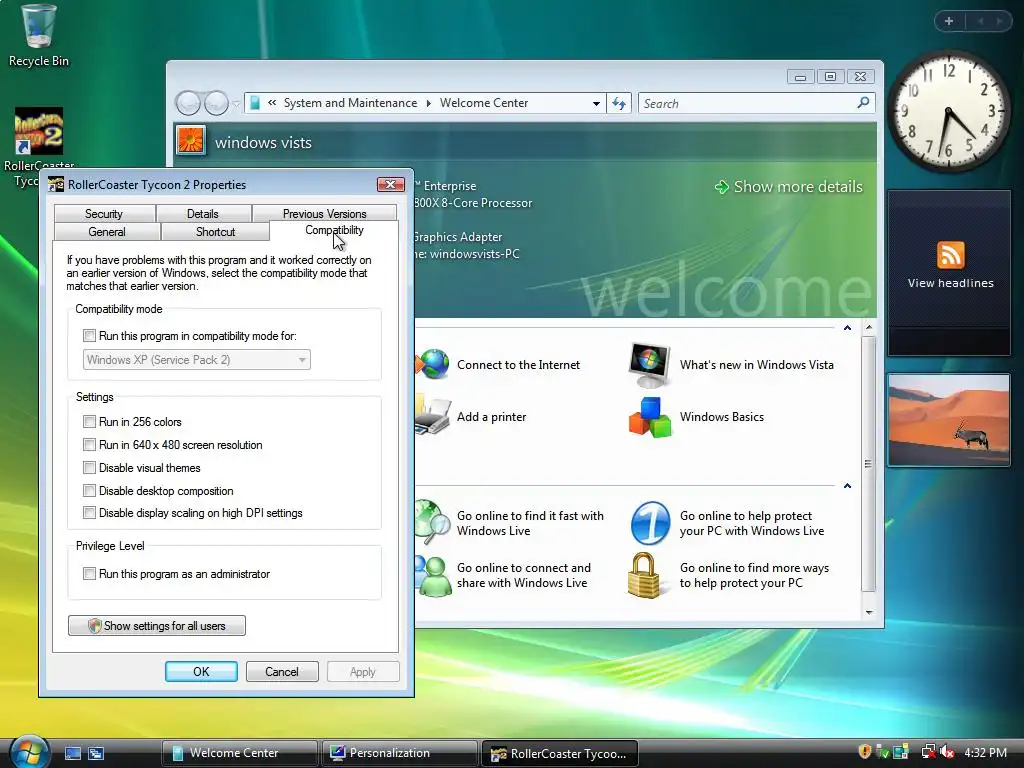Click Cancel in the Properties dialog
Viewport: 1024px width, 768px height.
tap(281, 671)
